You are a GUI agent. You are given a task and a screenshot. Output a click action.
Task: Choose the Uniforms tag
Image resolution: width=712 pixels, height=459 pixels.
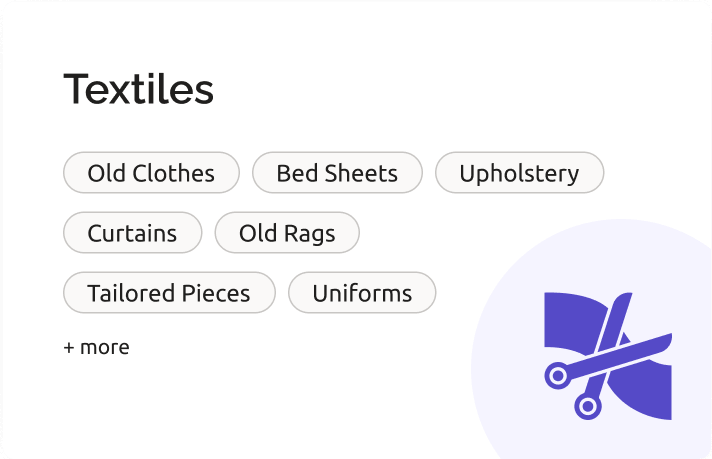pos(362,292)
